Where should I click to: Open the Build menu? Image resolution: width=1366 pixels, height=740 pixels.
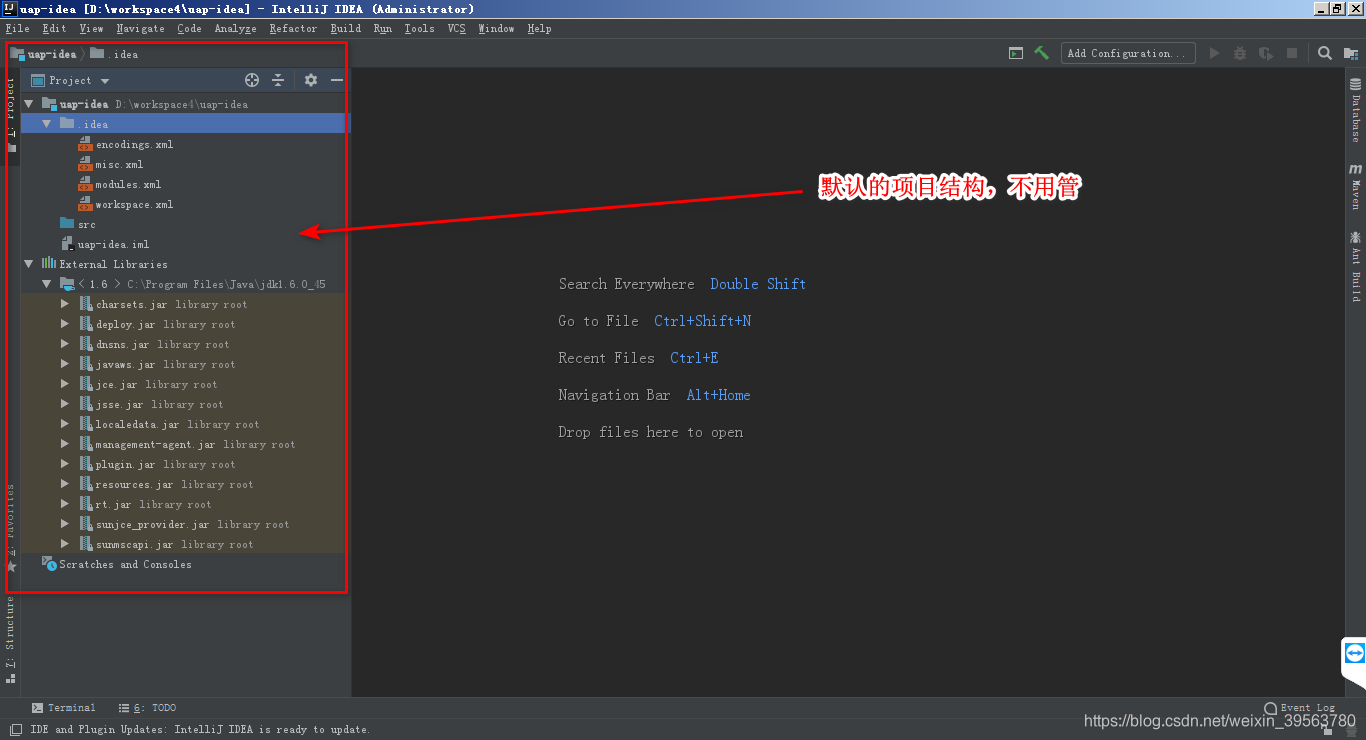(345, 28)
